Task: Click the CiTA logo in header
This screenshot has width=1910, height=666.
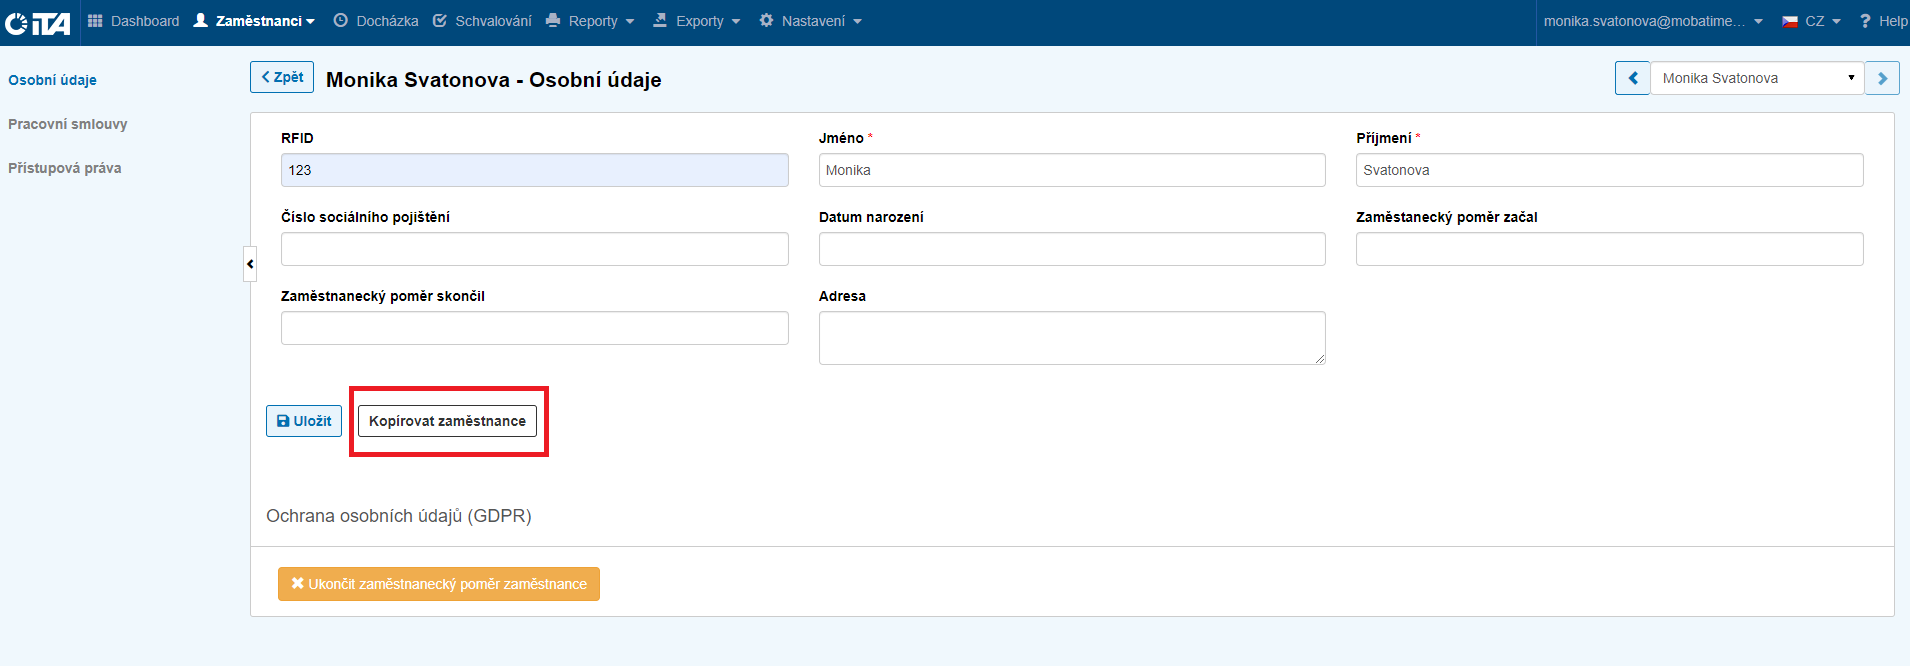Action: (38, 22)
